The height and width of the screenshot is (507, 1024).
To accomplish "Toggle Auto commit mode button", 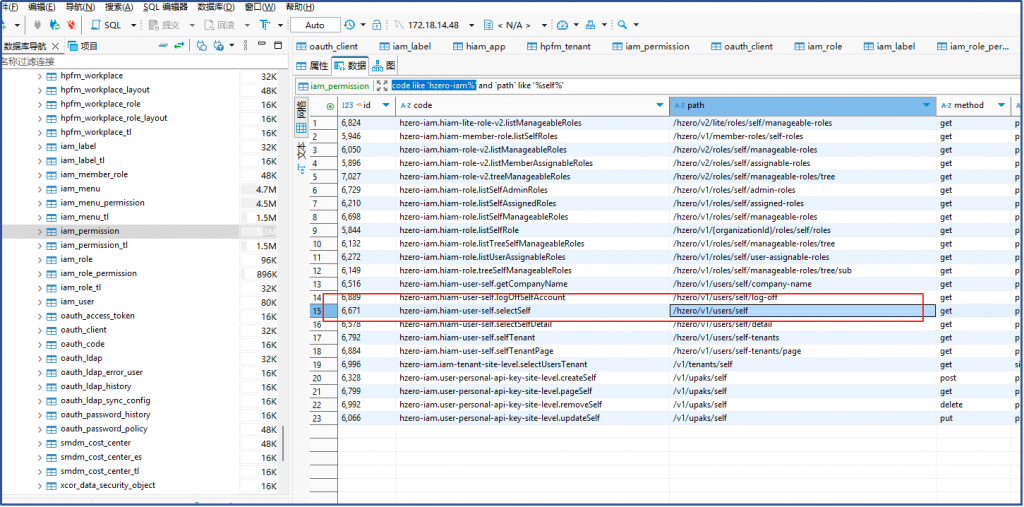I will click(315, 24).
